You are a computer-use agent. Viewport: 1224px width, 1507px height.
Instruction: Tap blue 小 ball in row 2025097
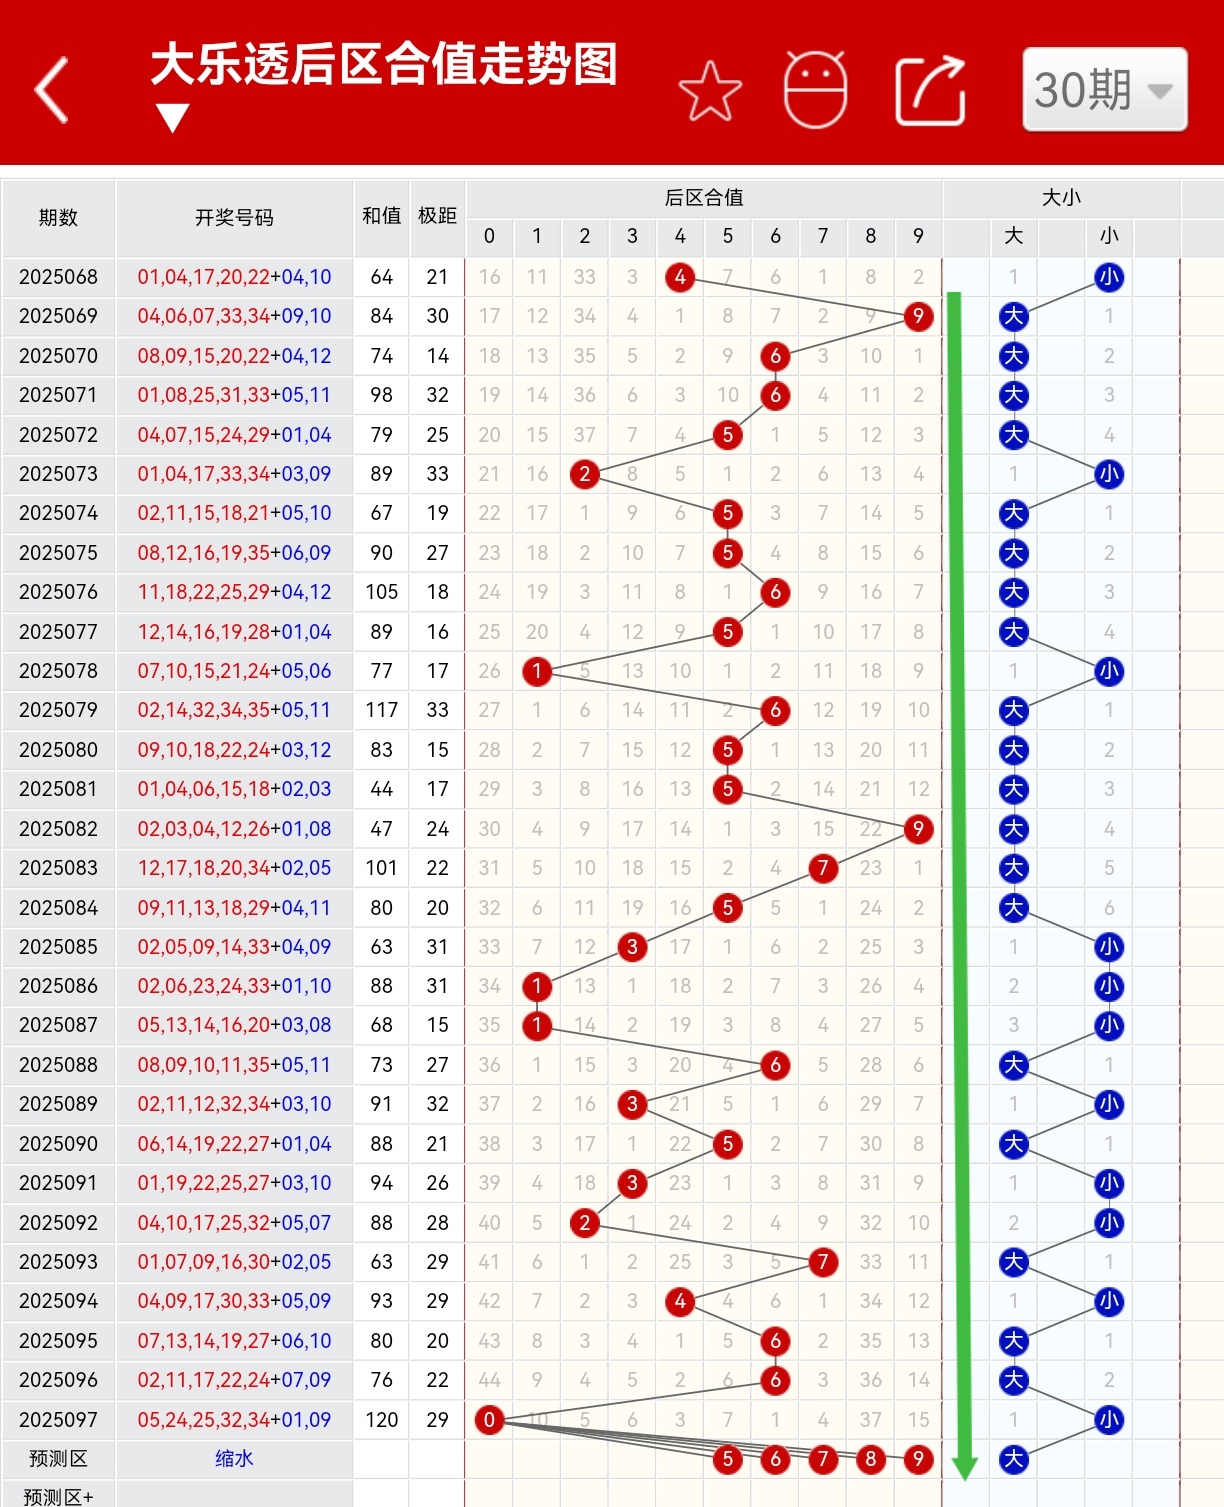click(1109, 1420)
